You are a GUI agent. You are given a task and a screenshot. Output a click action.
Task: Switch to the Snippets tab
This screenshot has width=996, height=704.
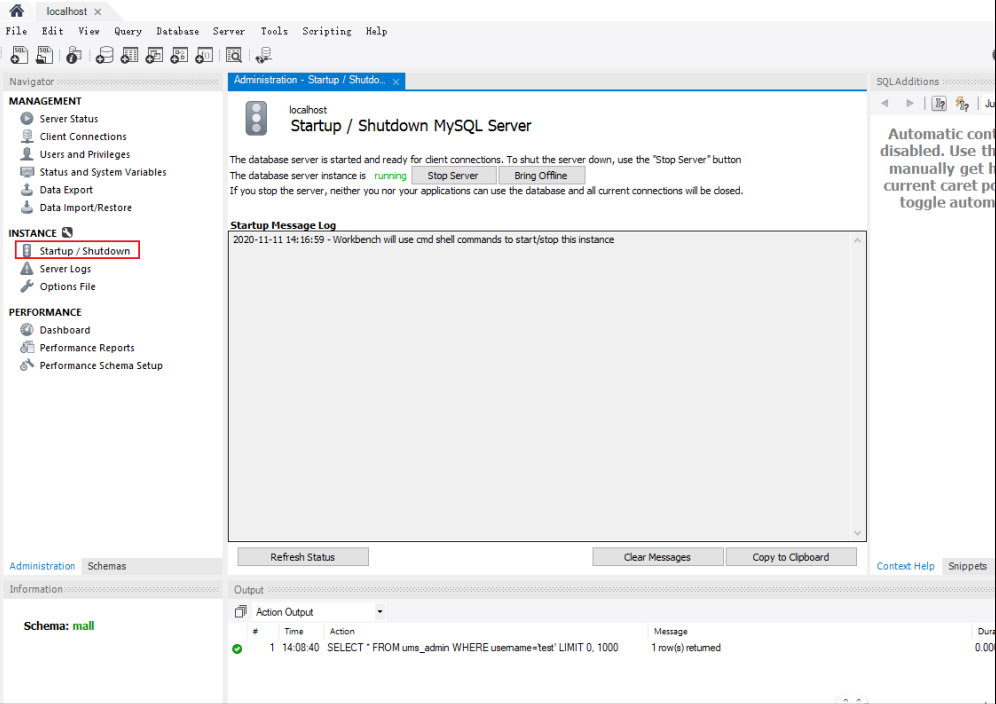click(x=967, y=565)
